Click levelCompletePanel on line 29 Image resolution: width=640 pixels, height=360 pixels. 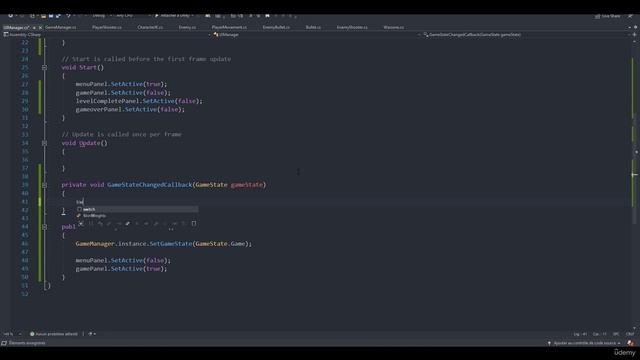(x=107, y=101)
